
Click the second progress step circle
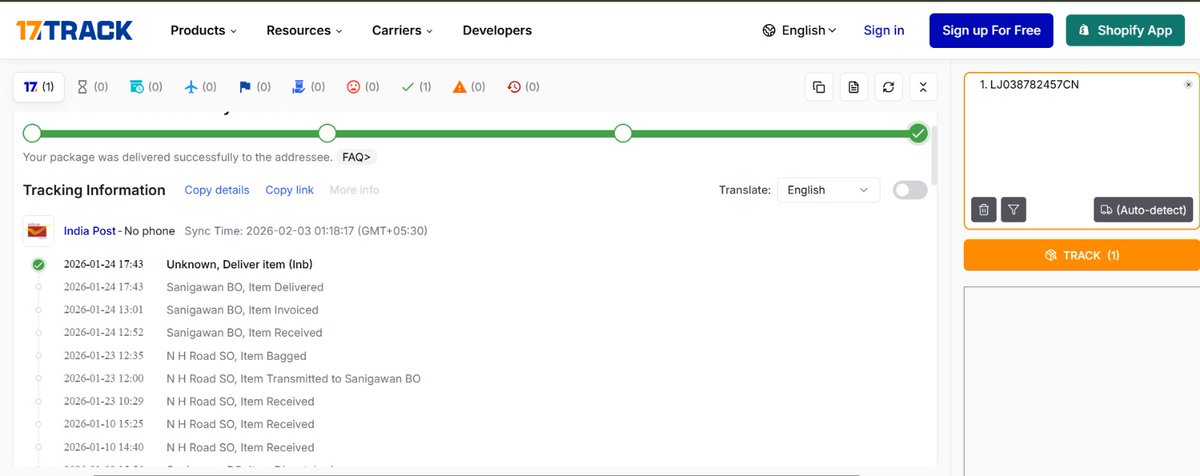point(327,133)
